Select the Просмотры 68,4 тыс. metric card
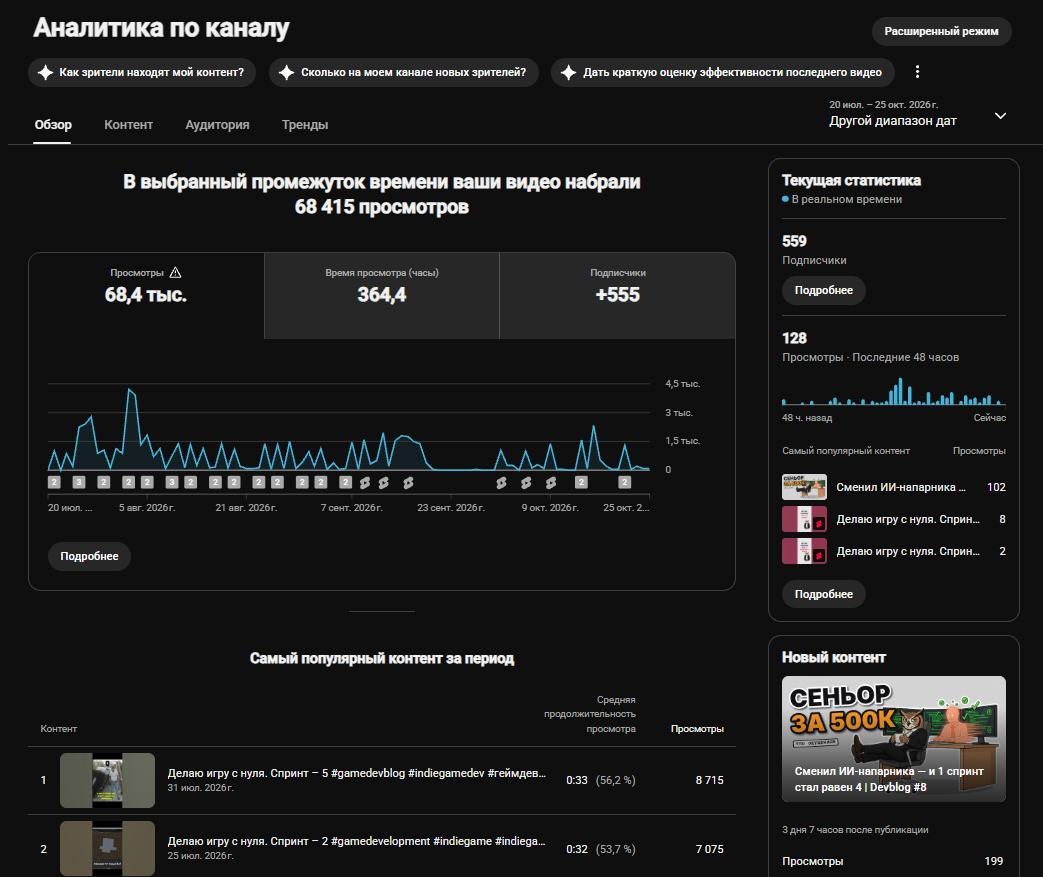The image size is (1043, 877). tap(146, 295)
